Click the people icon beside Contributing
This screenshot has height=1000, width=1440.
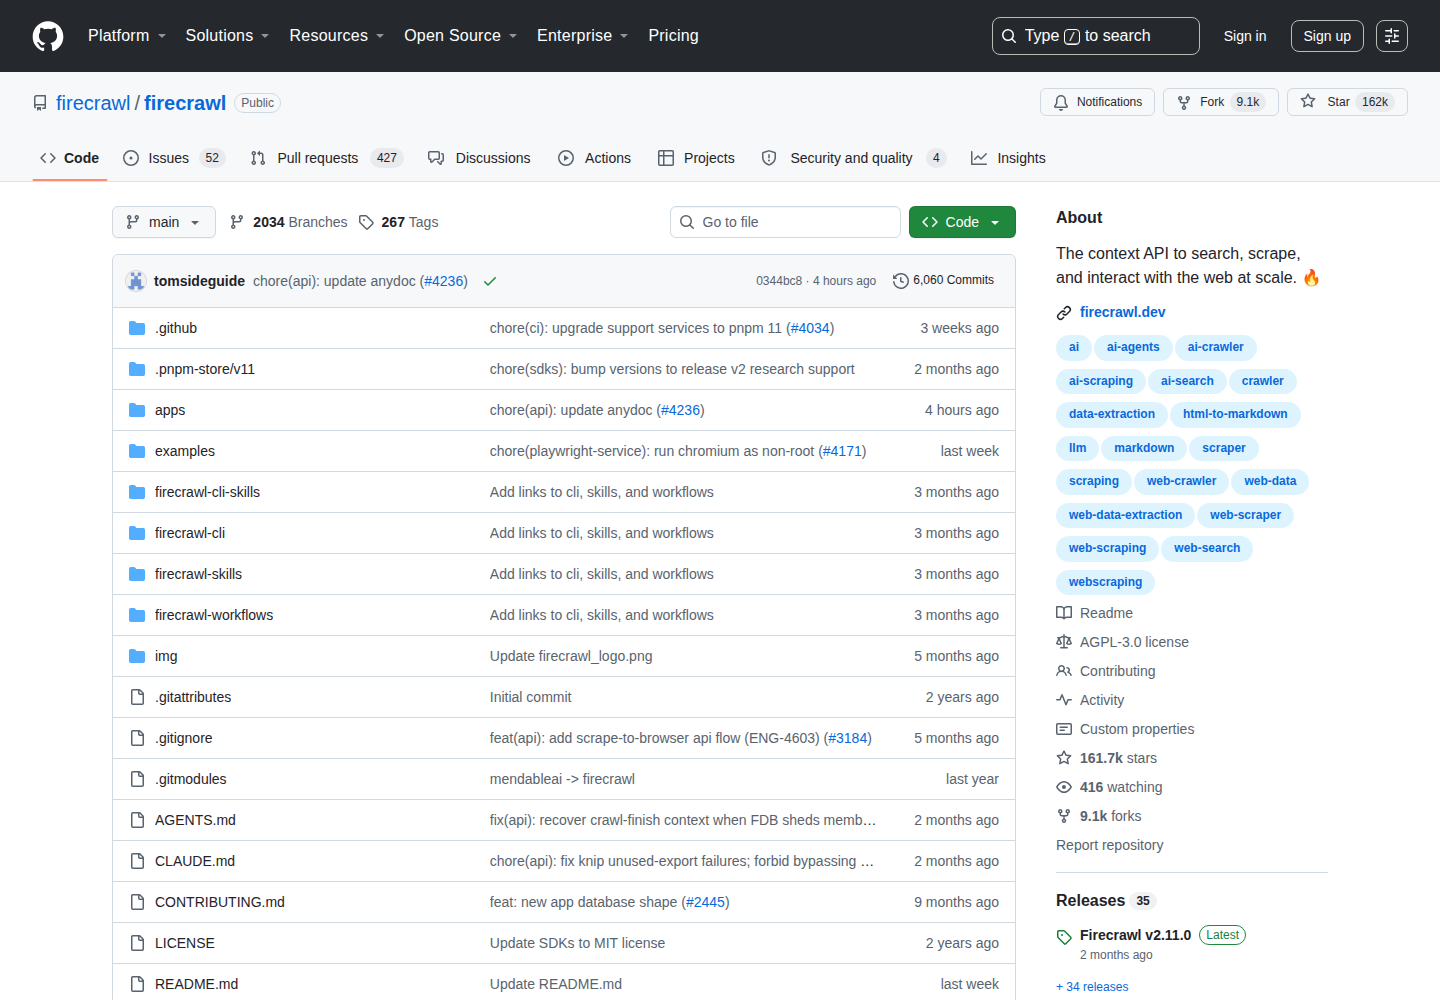click(1064, 671)
